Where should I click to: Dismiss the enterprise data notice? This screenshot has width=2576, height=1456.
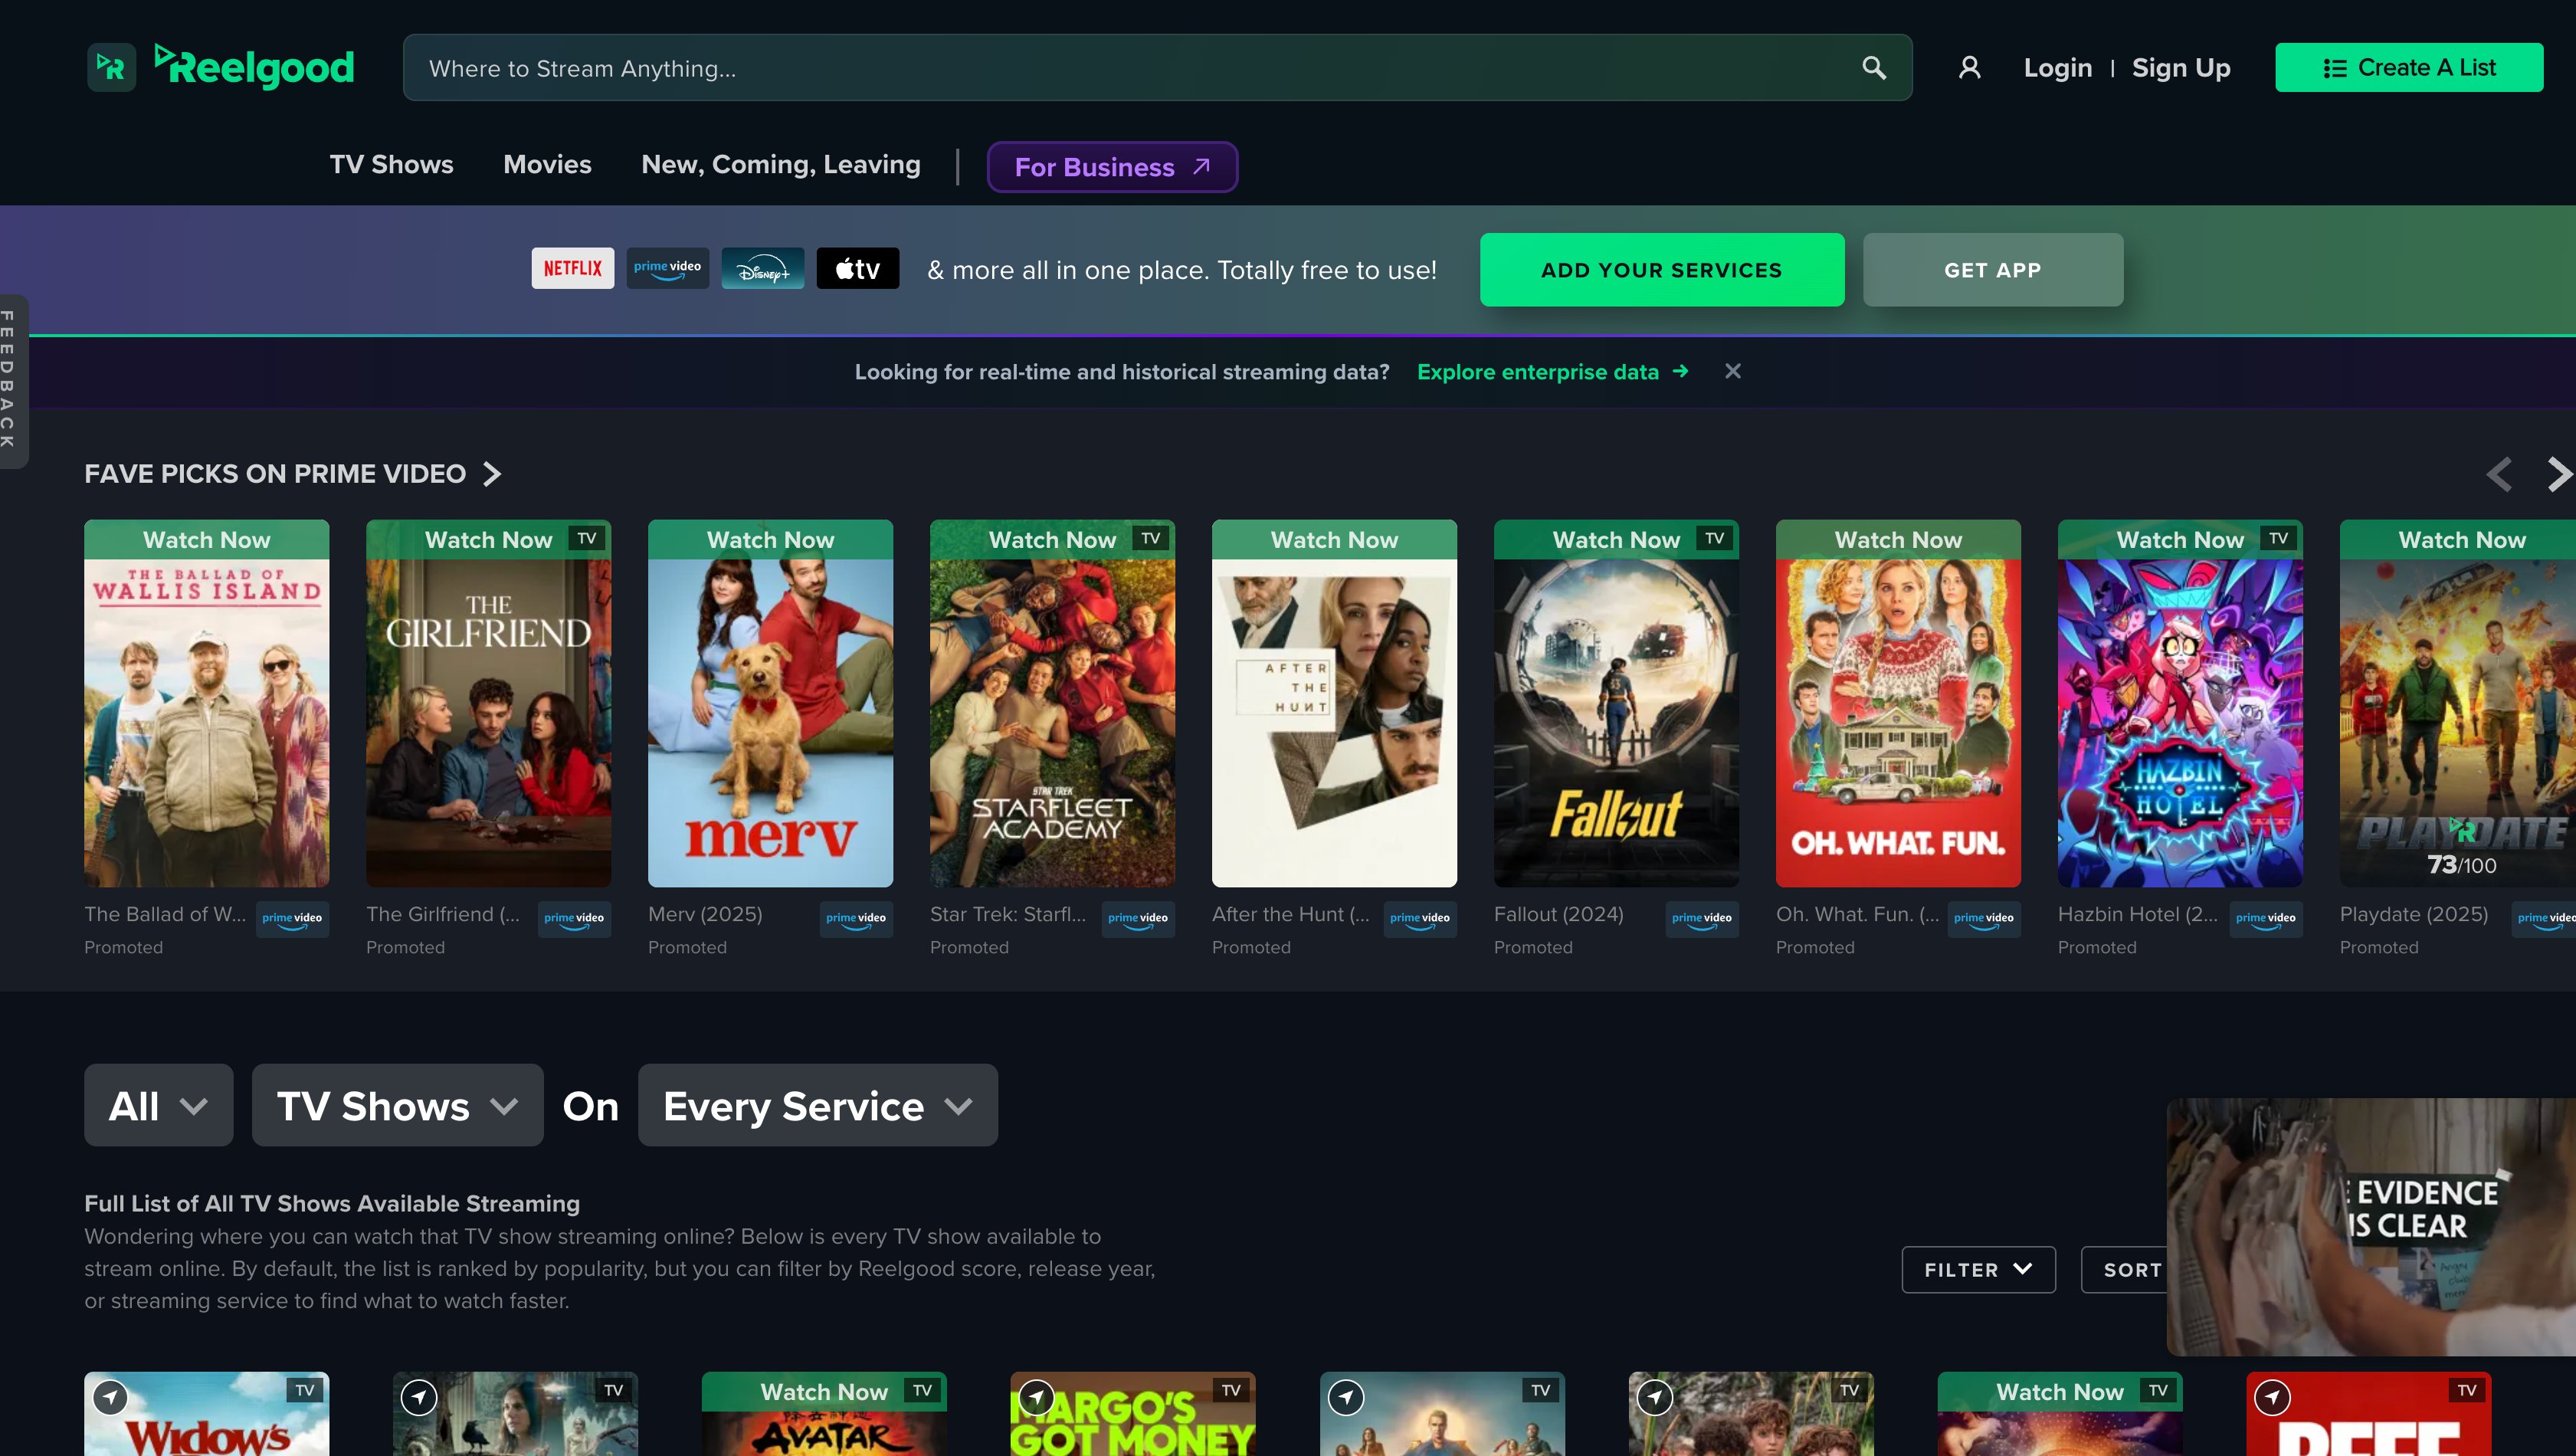1733,371
